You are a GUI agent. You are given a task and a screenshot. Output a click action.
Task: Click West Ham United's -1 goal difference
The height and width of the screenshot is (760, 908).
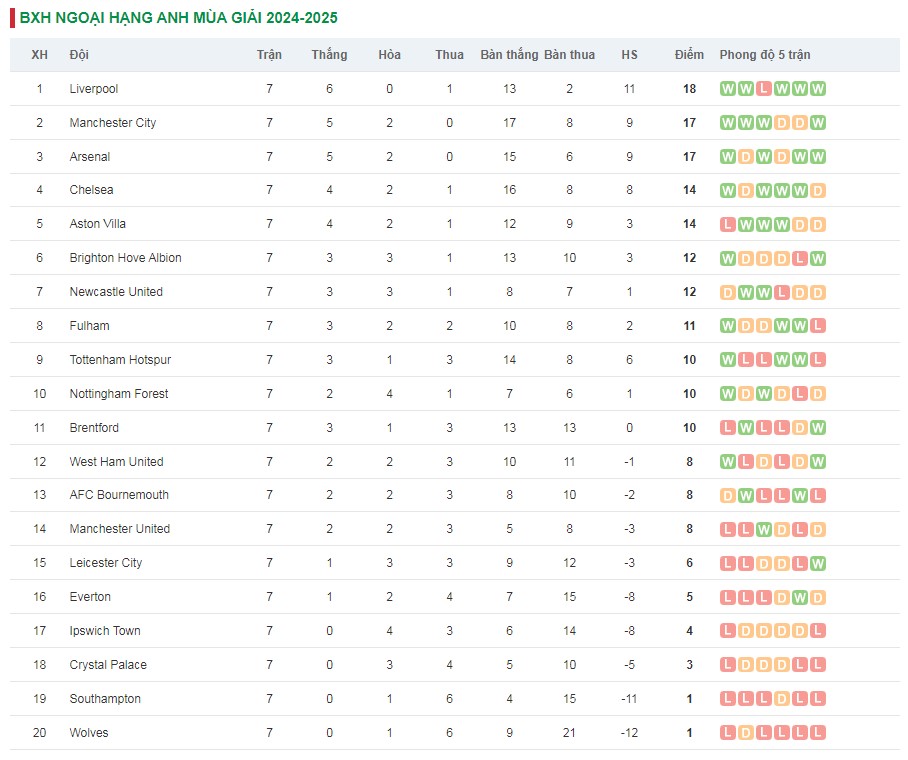point(629,462)
